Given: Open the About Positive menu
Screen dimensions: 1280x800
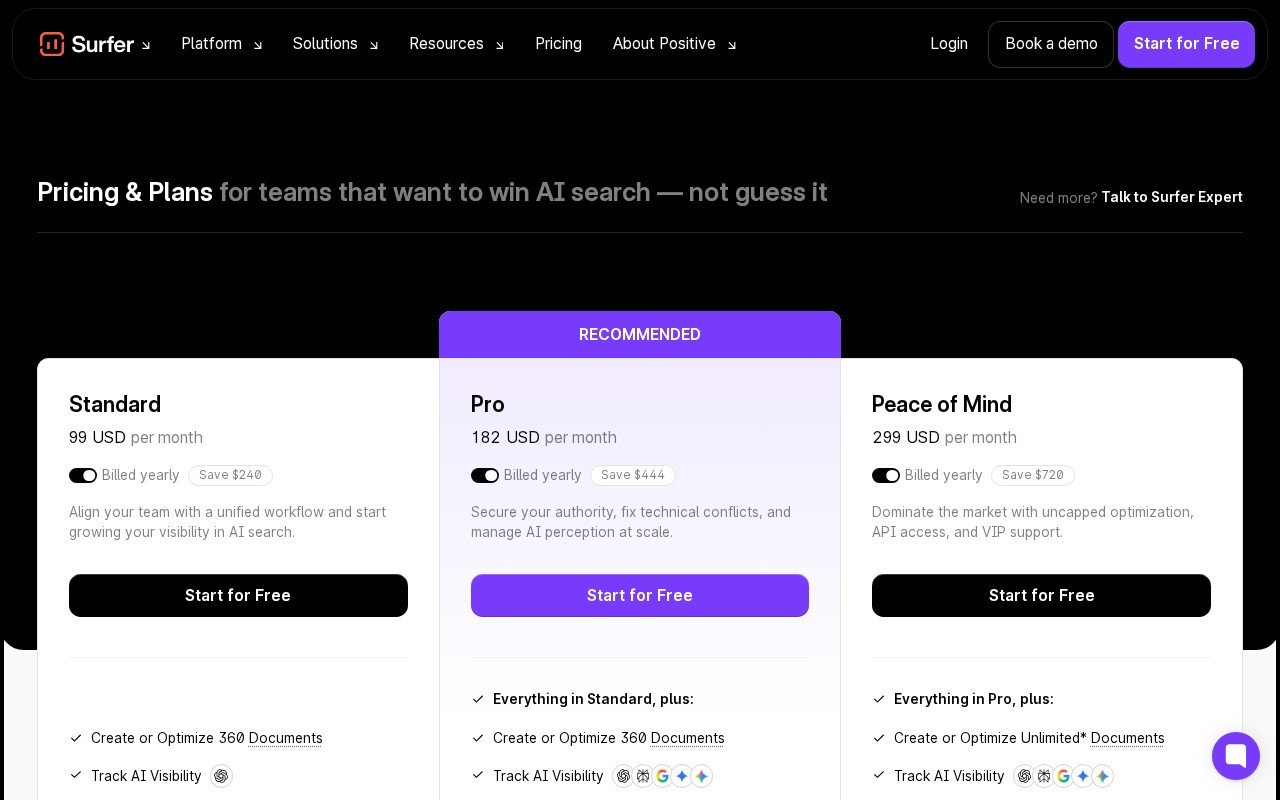Looking at the screenshot, I should click(x=675, y=44).
